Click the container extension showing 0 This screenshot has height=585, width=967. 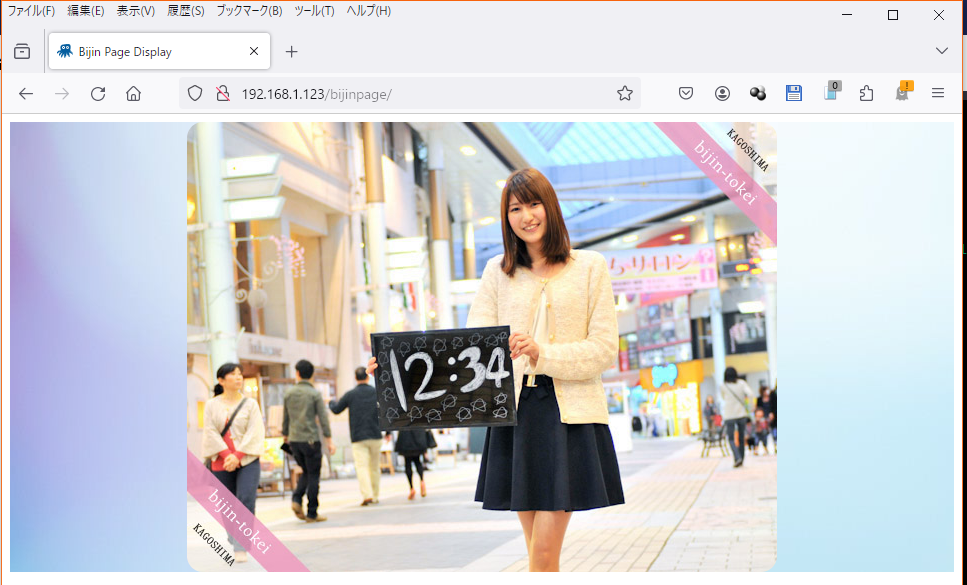830,93
